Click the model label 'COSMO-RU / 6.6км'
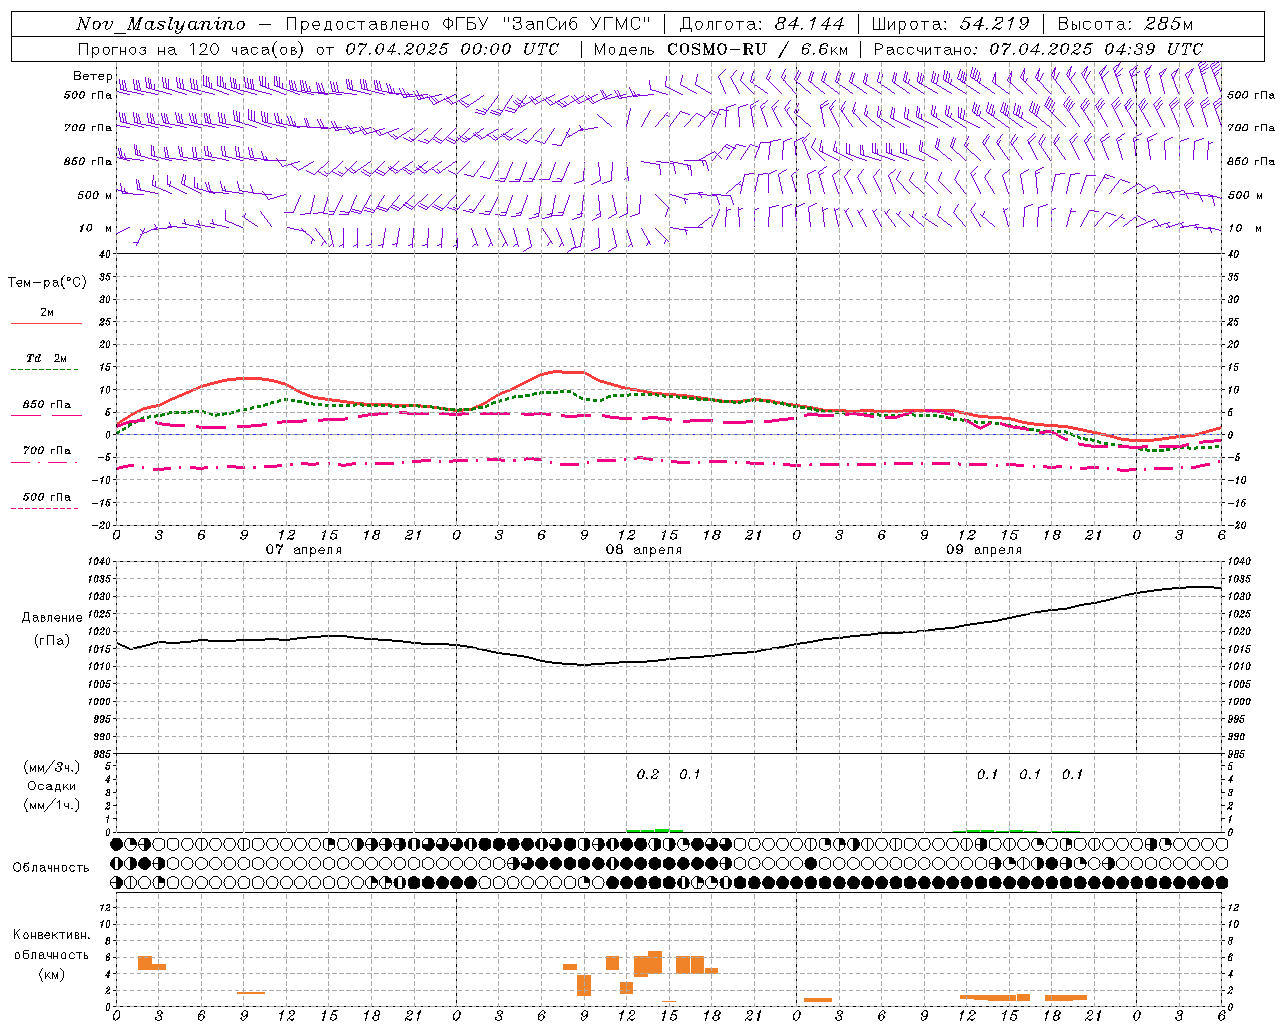 [758, 49]
